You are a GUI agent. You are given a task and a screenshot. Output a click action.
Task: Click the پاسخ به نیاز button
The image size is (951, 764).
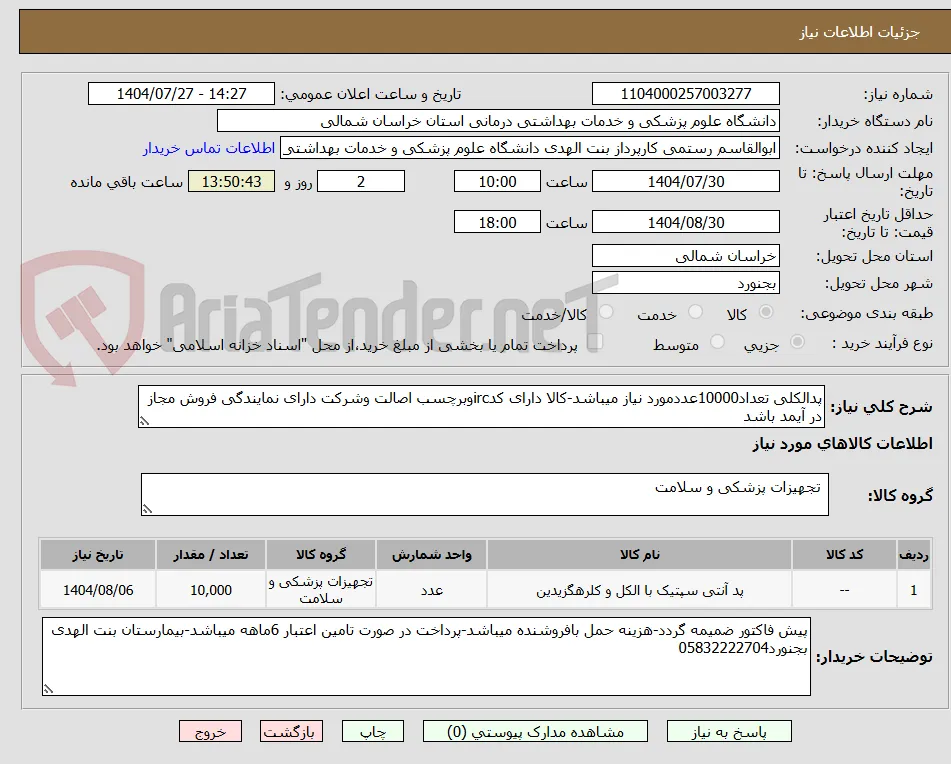[x=729, y=731]
